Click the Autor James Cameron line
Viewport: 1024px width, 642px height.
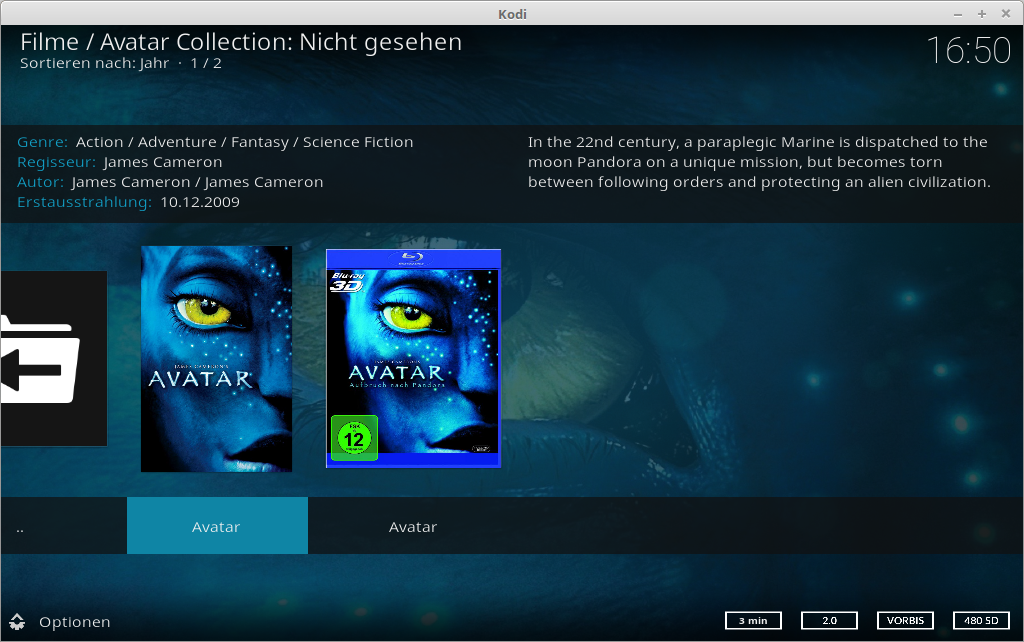click(170, 182)
